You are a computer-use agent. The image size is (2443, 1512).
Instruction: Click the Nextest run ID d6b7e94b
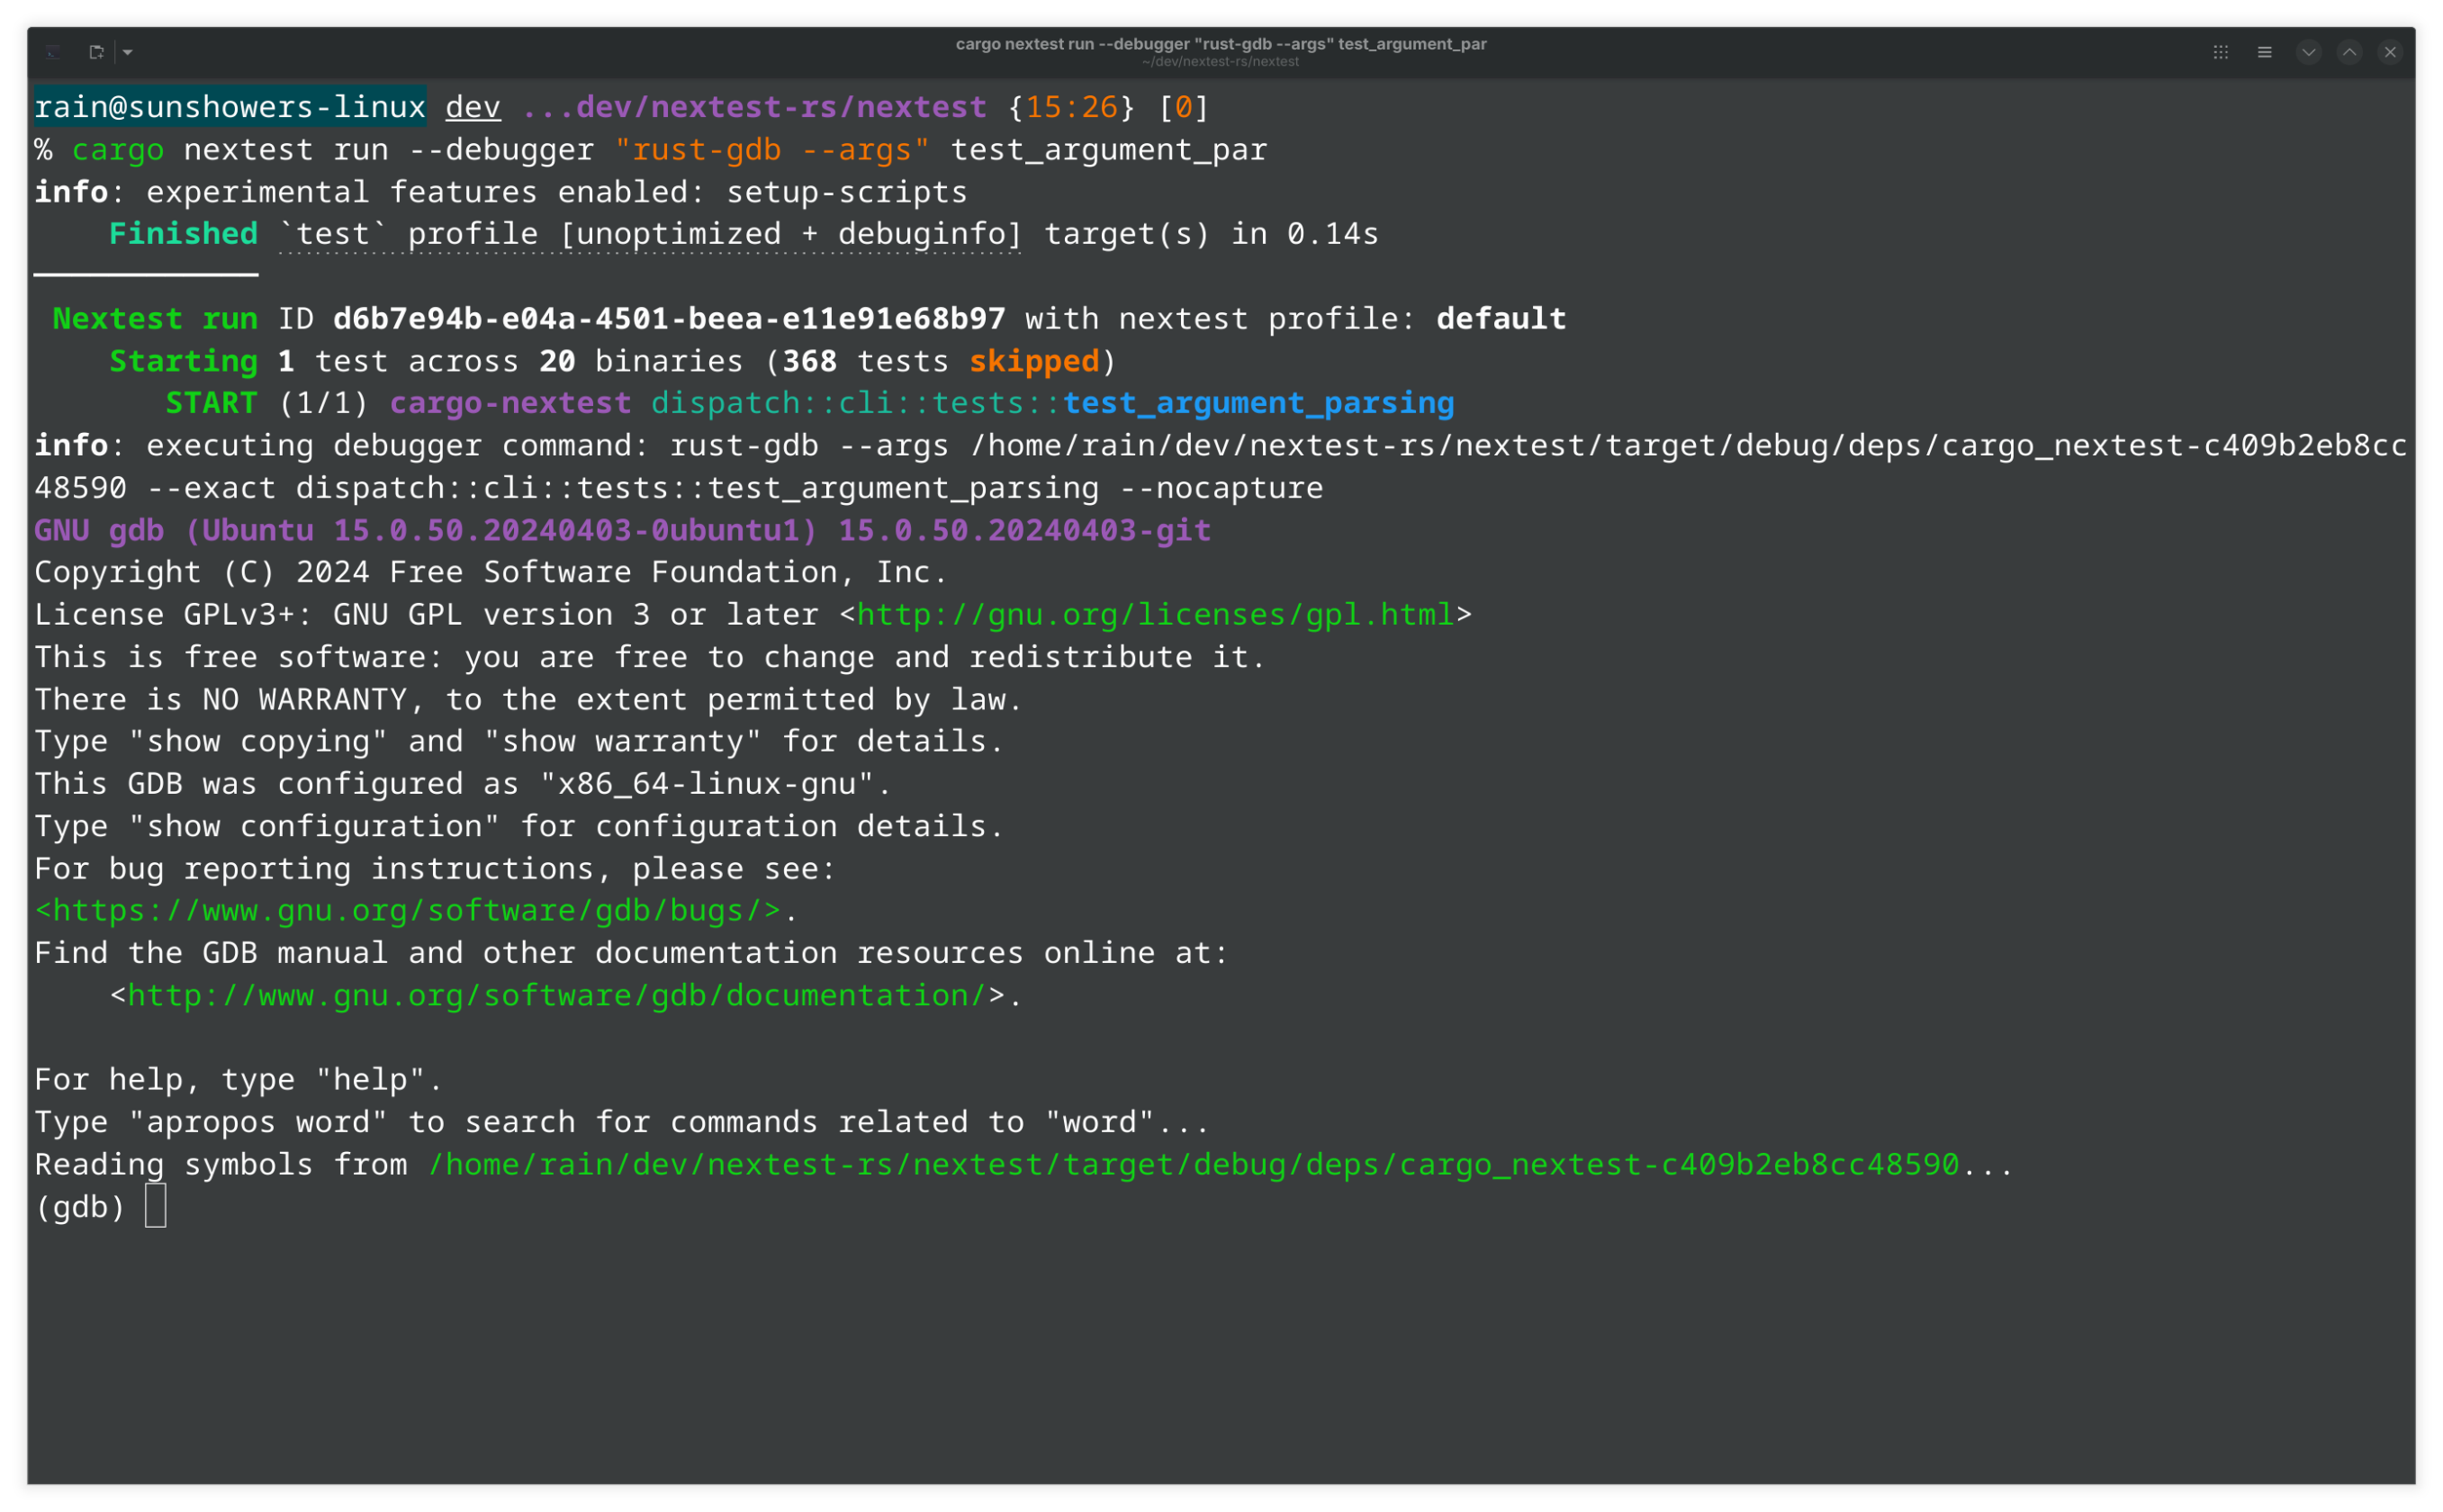click(x=668, y=318)
